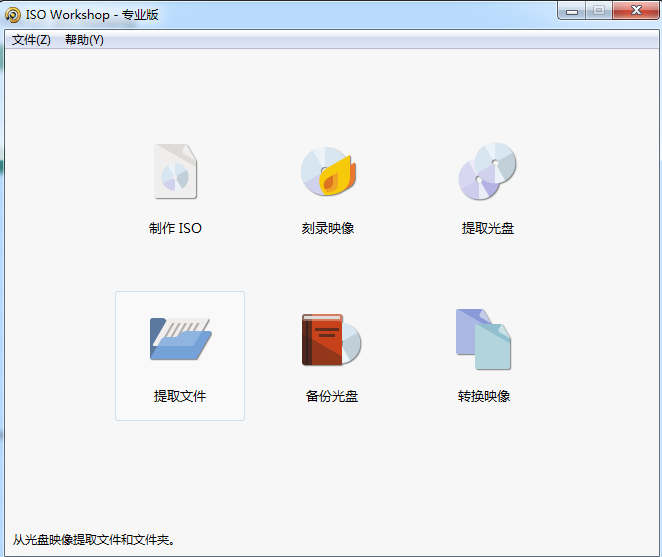This screenshot has height=557, width=662.
Task: Open the 提取文件 folder icon
Action: 181,339
